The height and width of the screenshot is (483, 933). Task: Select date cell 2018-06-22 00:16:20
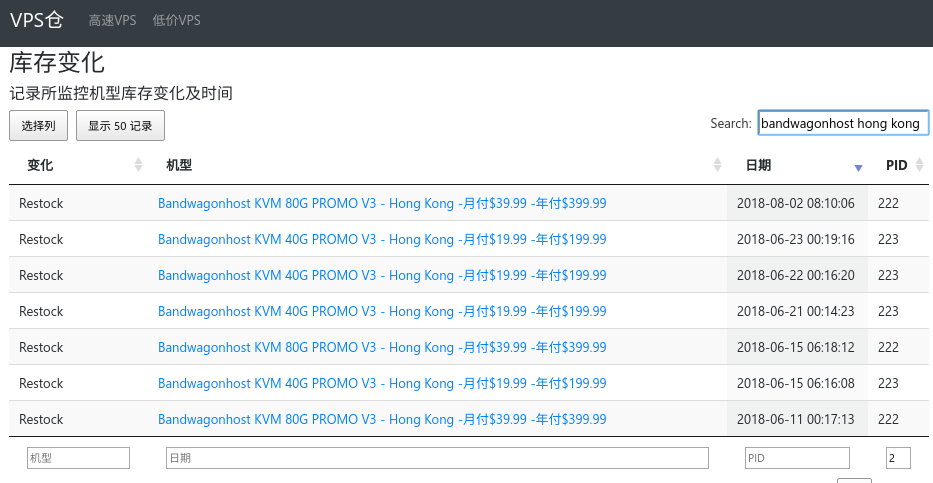click(796, 275)
